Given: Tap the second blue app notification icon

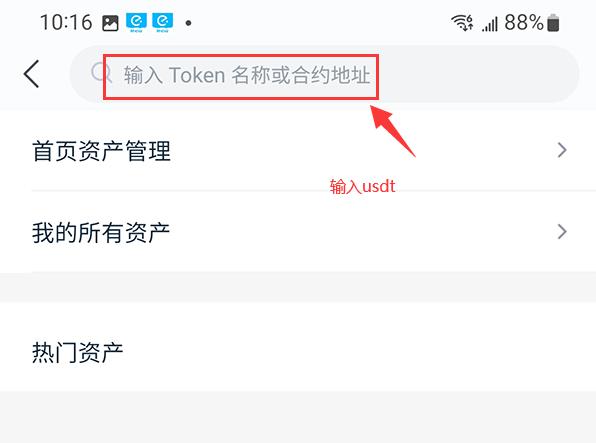Looking at the screenshot, I should coord(163,22).
